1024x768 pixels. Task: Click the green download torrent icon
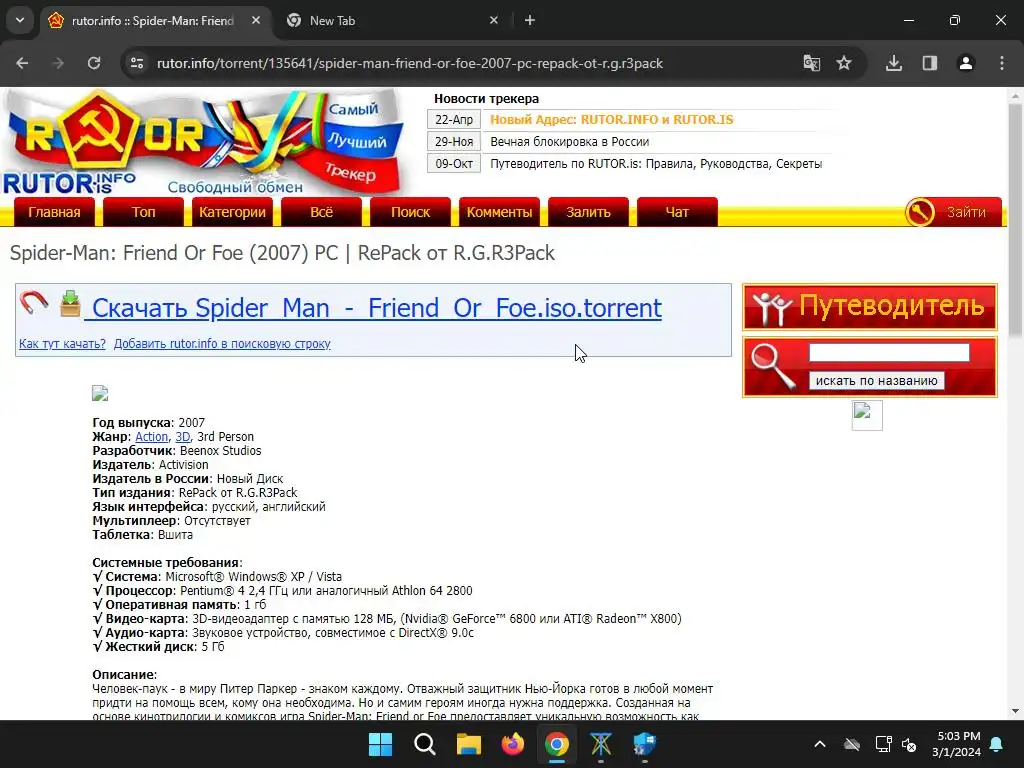point(70,304)
